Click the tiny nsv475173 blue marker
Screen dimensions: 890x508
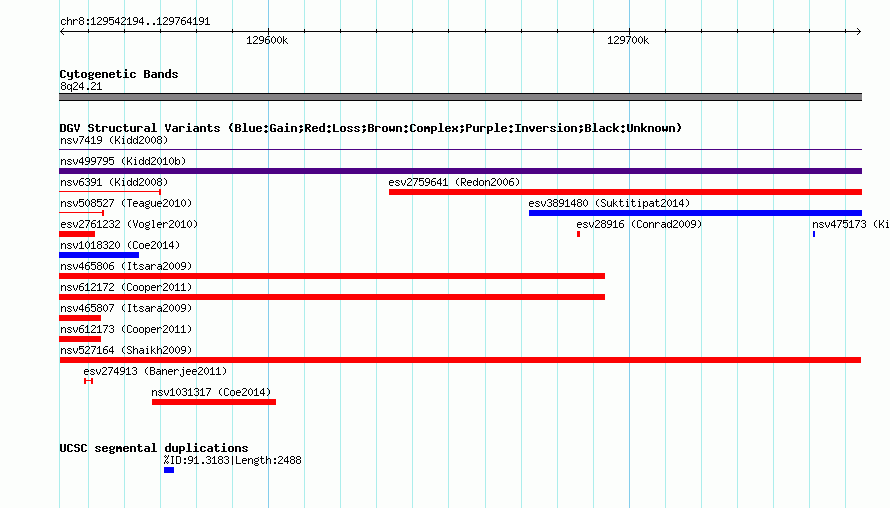click(814, 234)
